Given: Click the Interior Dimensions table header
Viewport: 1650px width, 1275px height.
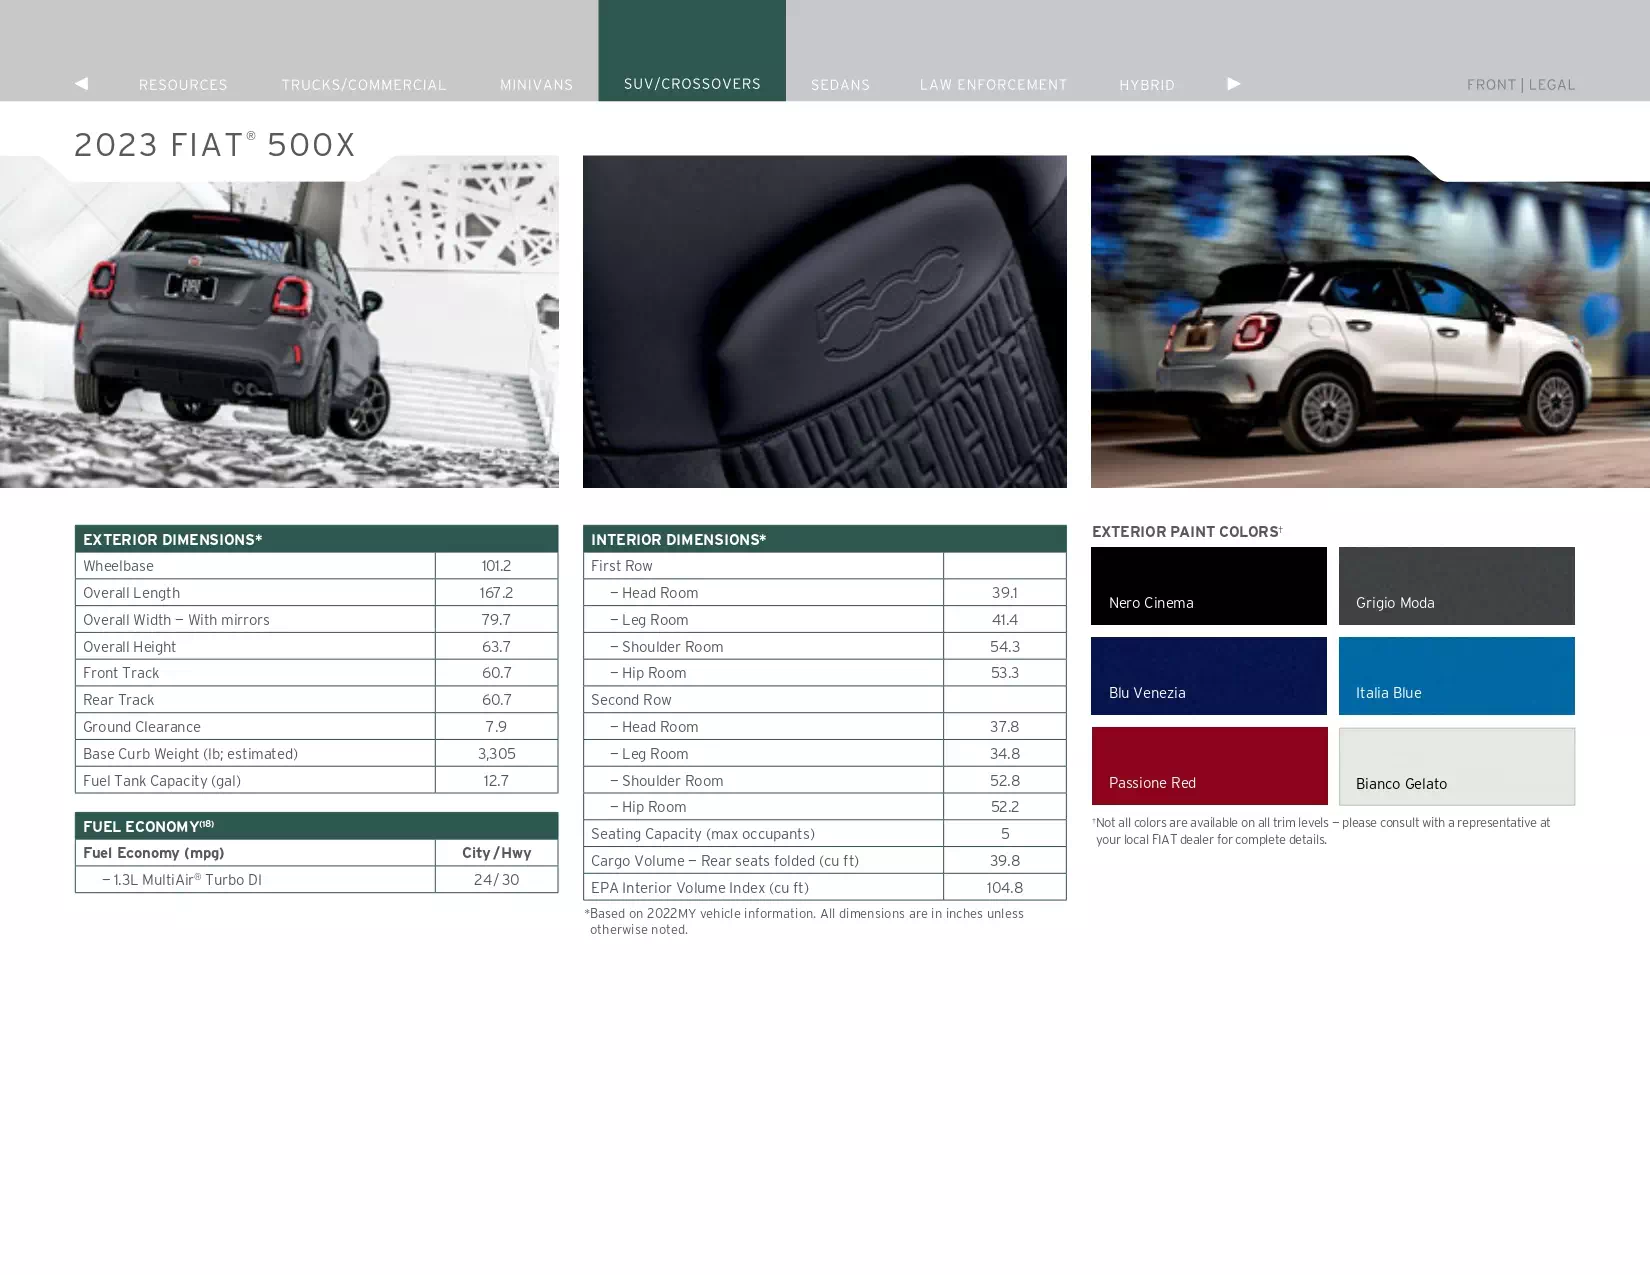Looking at the screenshot, I should pos(825,539).
